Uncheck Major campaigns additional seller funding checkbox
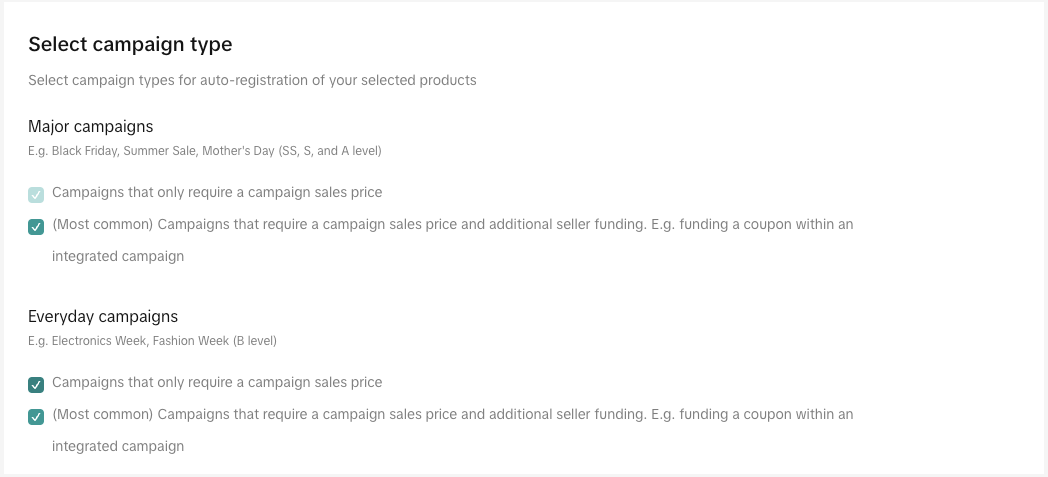 click(36, 227)
